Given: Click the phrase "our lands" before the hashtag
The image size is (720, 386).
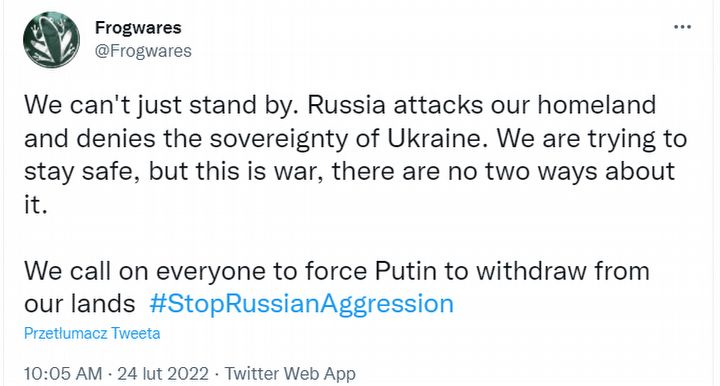Looking at the screenshot, I should click(x=79, y=304).
